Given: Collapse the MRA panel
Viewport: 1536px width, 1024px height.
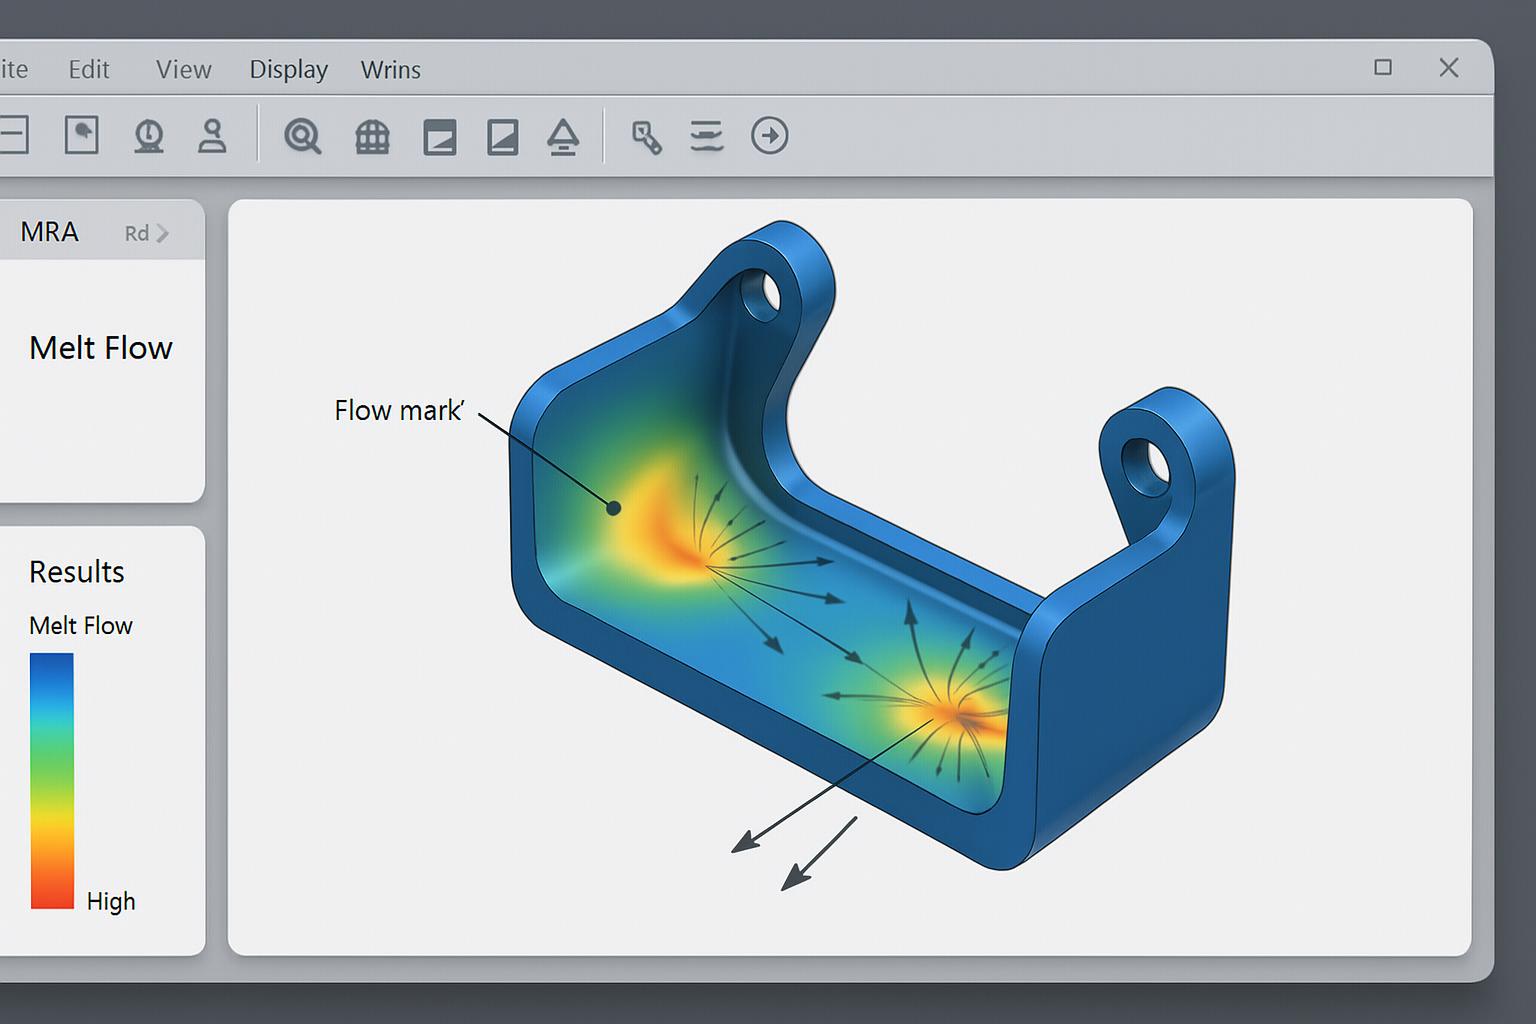Looking at the screenshot, I should coord(51,232).
